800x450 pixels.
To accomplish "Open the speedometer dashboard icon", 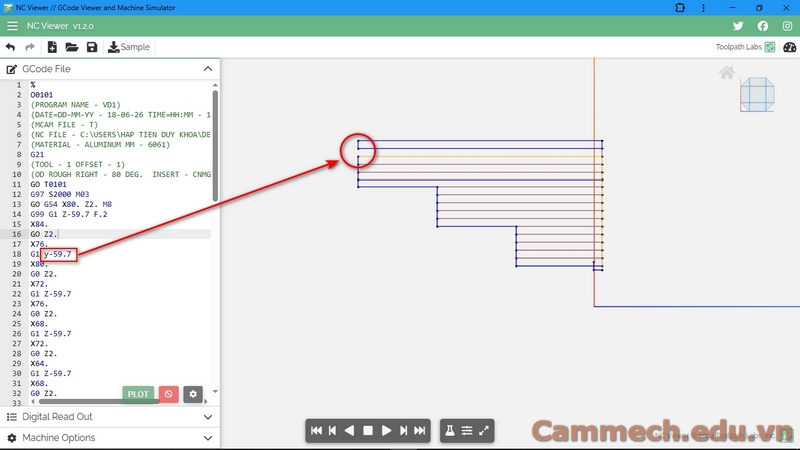I will (789, 47).
